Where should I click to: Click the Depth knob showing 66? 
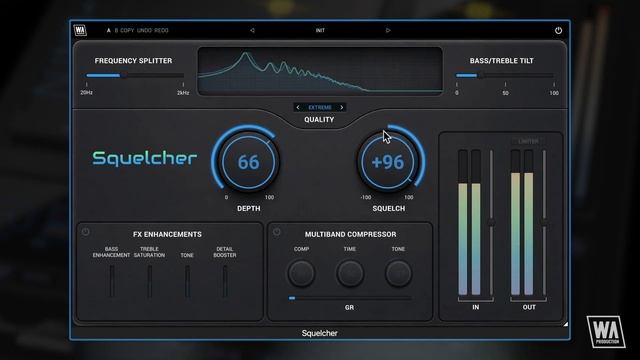point(248,162)
